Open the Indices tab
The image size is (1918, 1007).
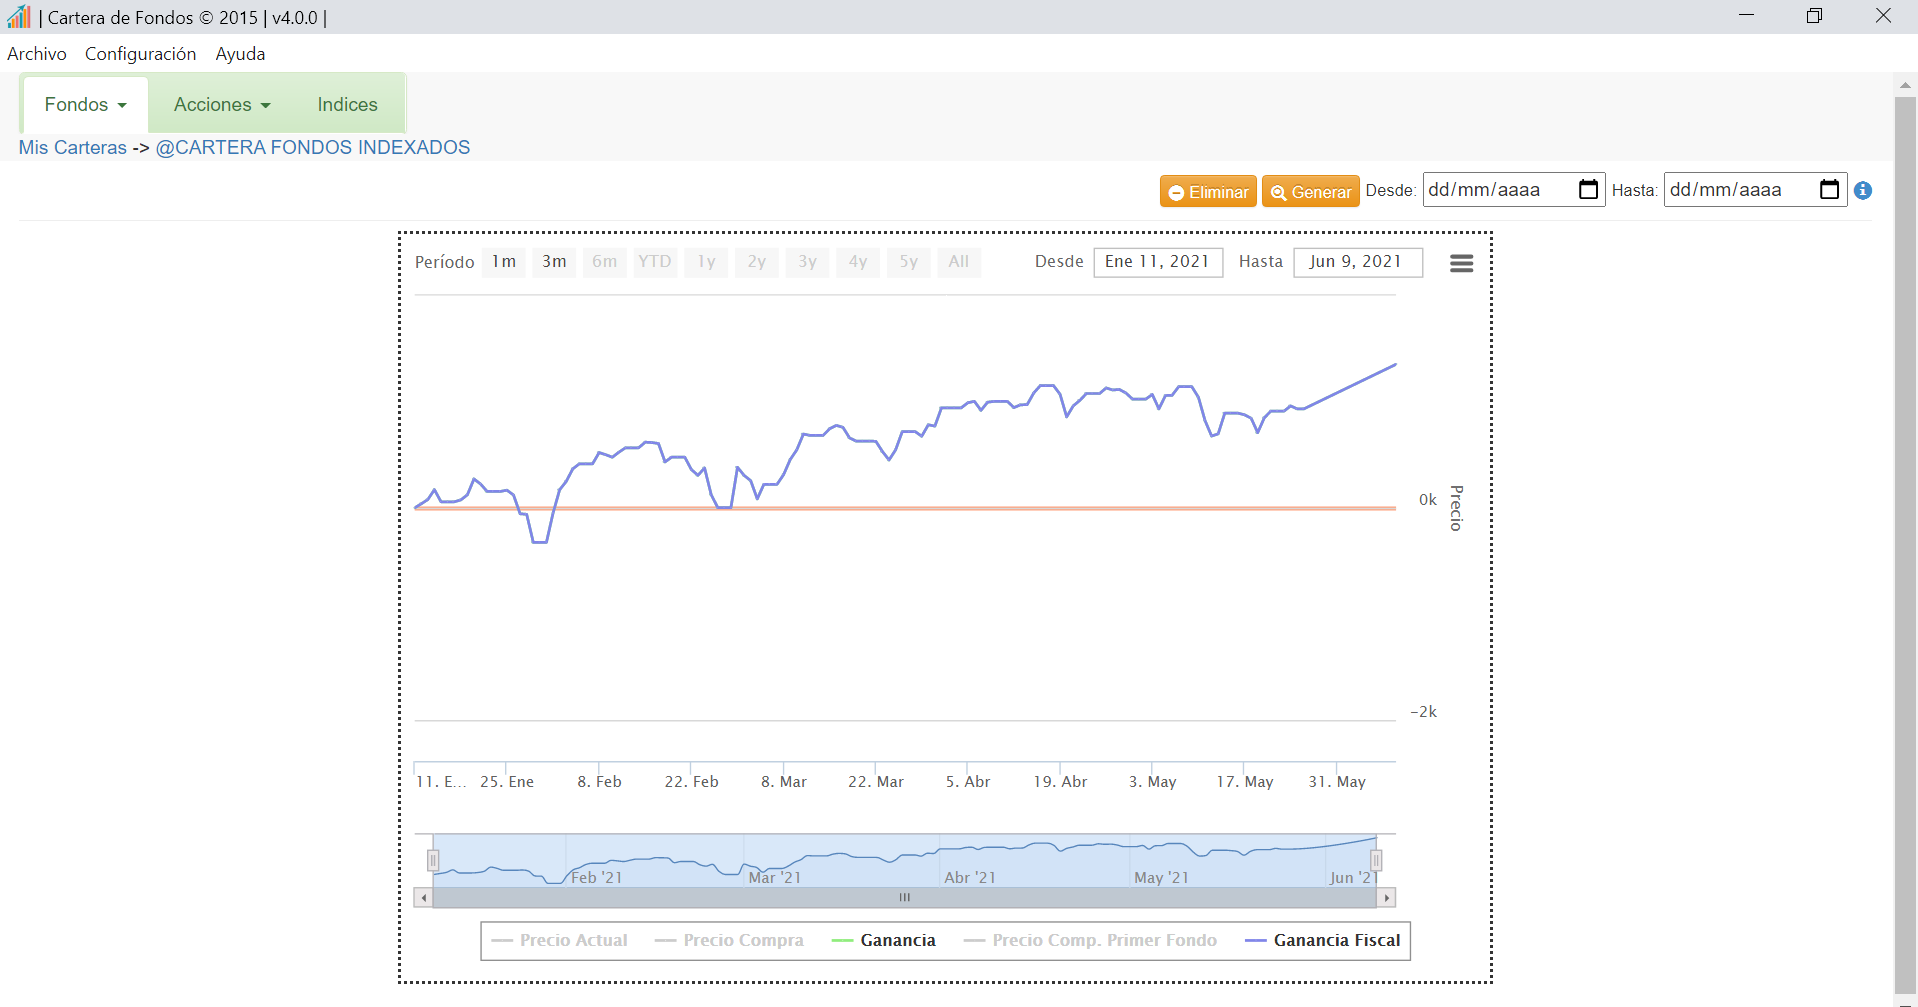coord(347,104)
